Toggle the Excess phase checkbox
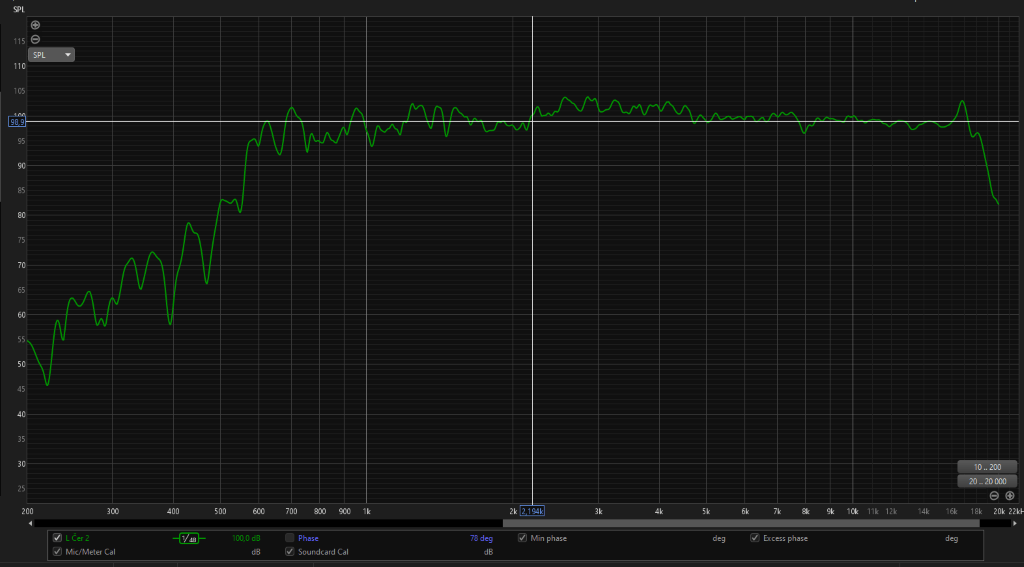Viewport: 1024px width, 567px height. click(755, 538)
